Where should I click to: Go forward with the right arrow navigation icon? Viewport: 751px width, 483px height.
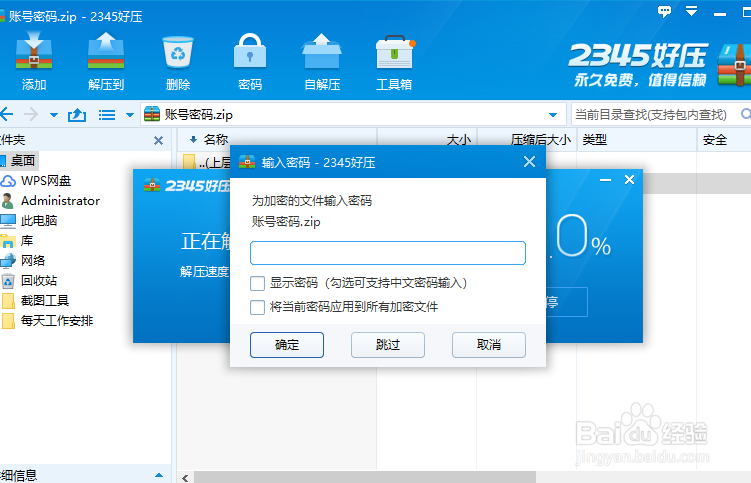coord(31,115)
